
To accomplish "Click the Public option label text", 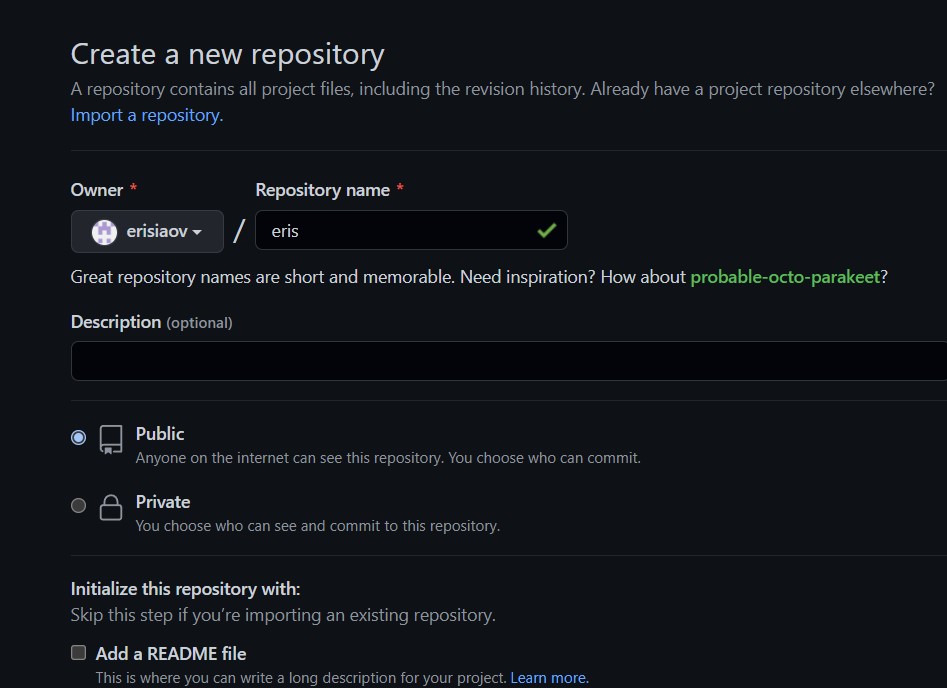I will click(x=160, y=434).
